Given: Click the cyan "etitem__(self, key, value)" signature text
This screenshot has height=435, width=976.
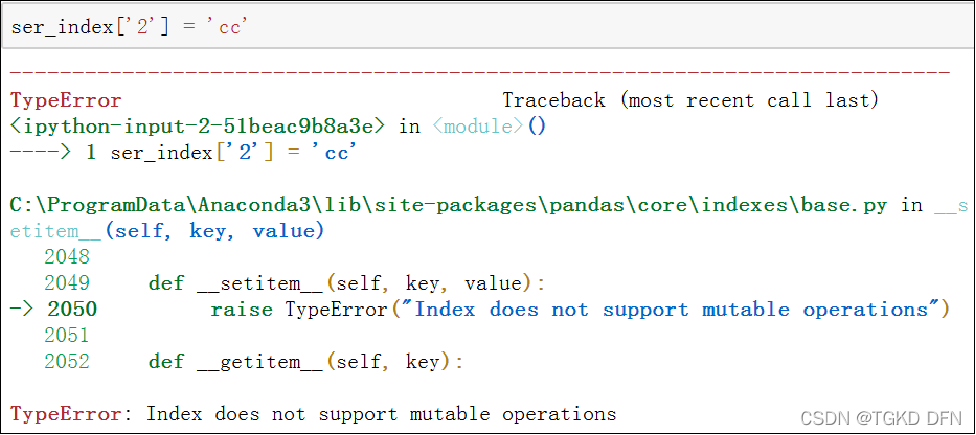Looking at the screenshot, I should (167, 232).
